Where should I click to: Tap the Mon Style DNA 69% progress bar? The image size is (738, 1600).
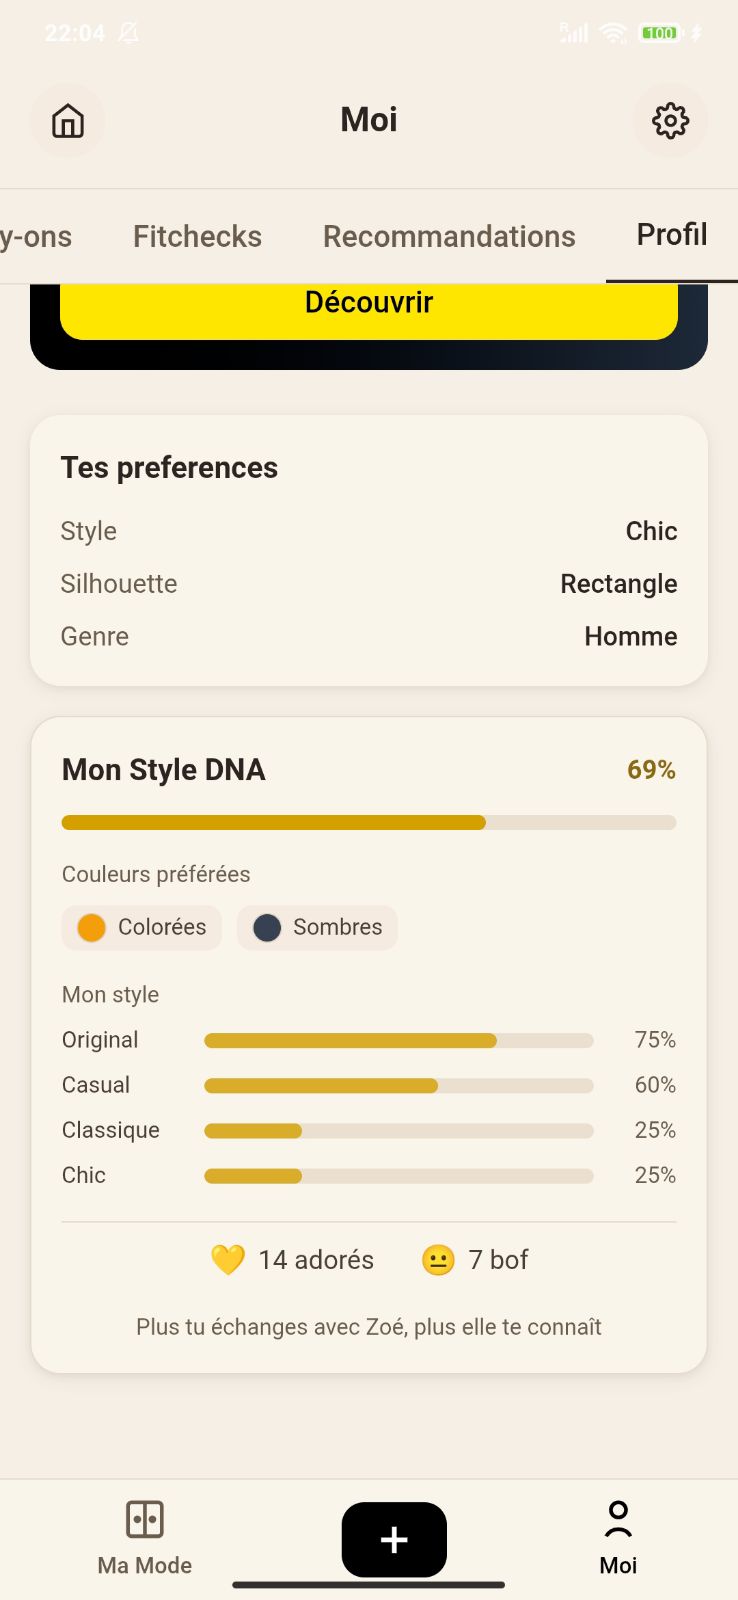(x=368, y=822)
